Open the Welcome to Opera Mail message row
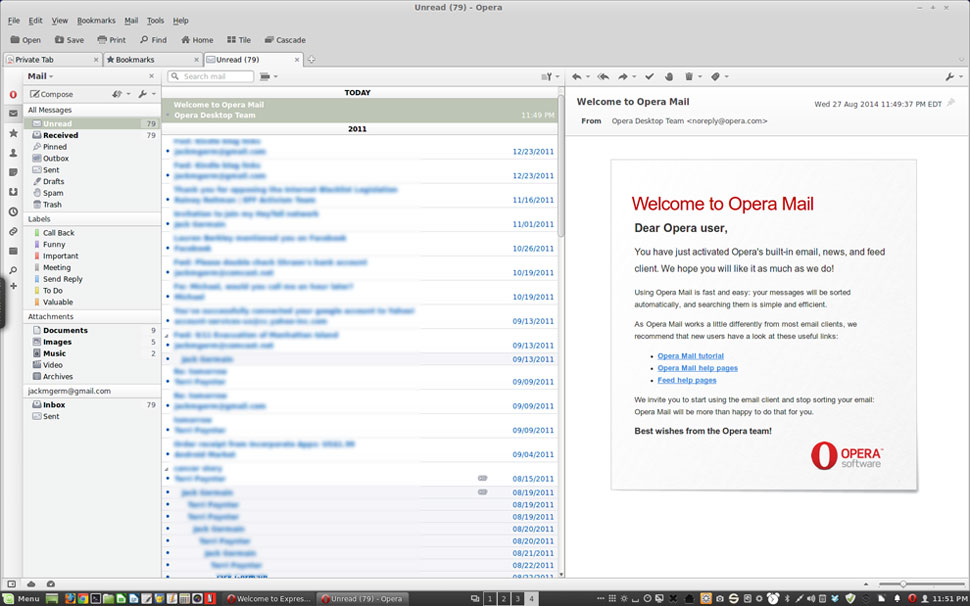970x606 pixels. [359, 110]
